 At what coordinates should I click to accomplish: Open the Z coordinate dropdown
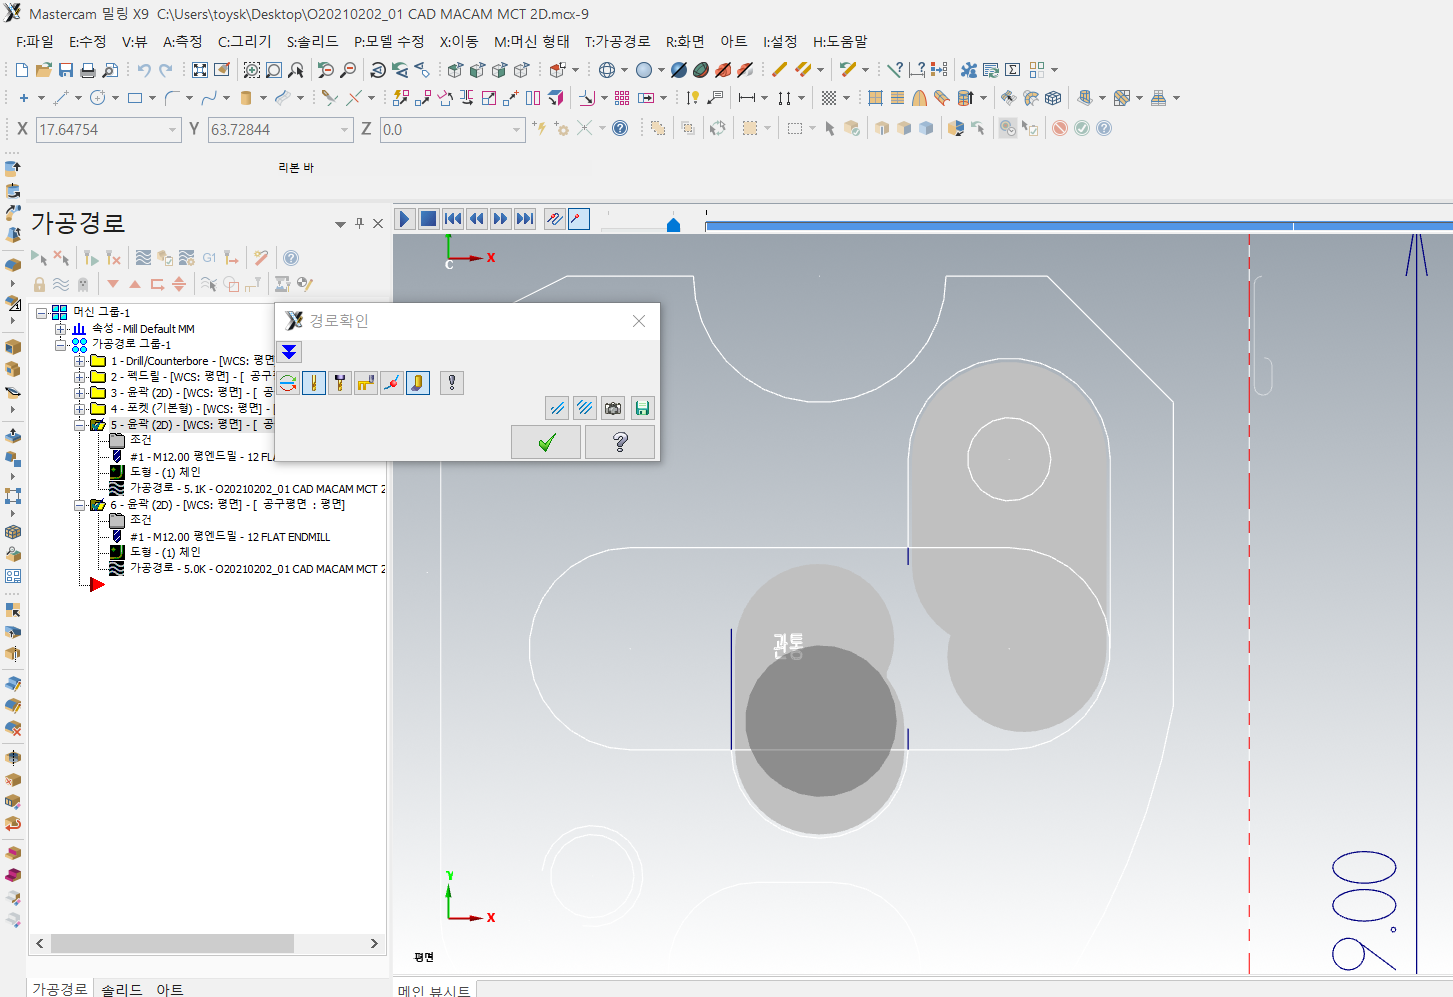point(517,129)
